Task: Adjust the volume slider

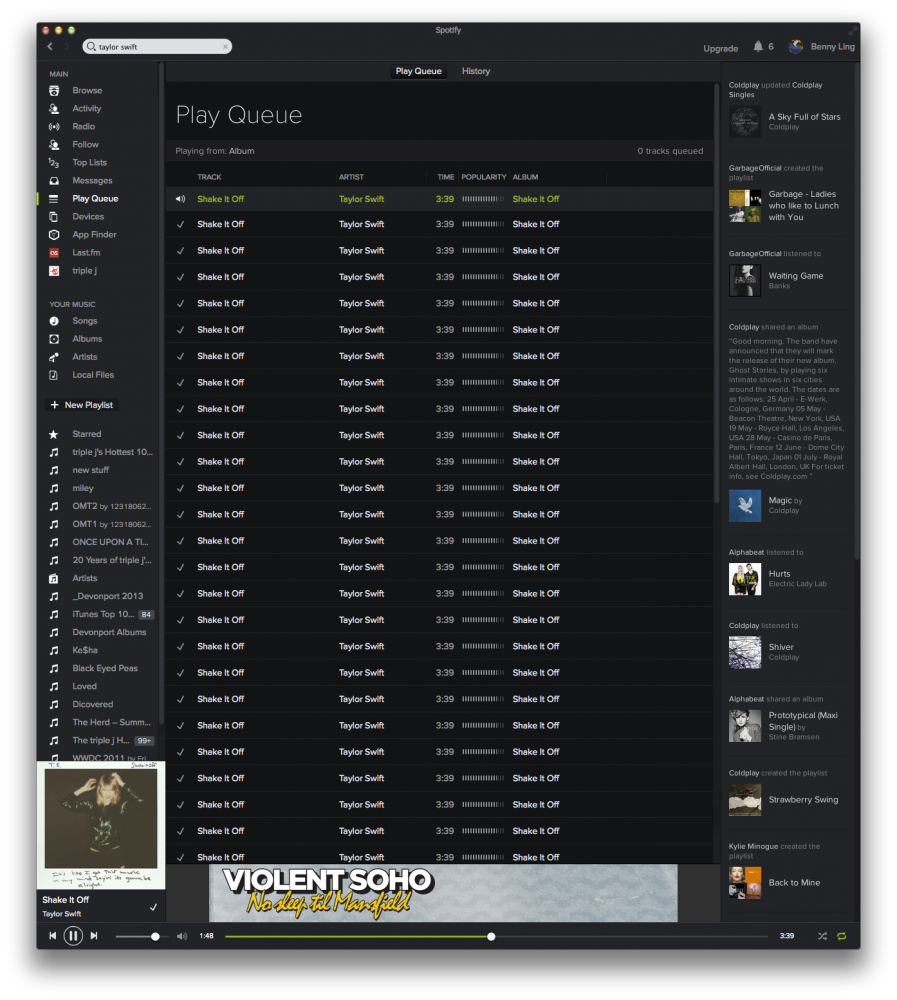Action: tap(141, 936)
